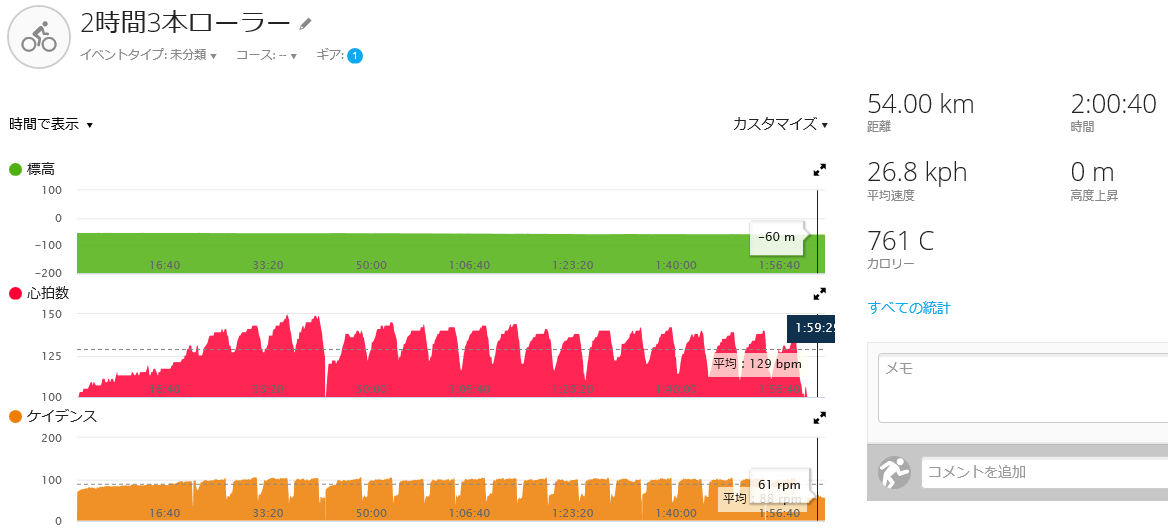Click the ギア label

click(330, 55)
